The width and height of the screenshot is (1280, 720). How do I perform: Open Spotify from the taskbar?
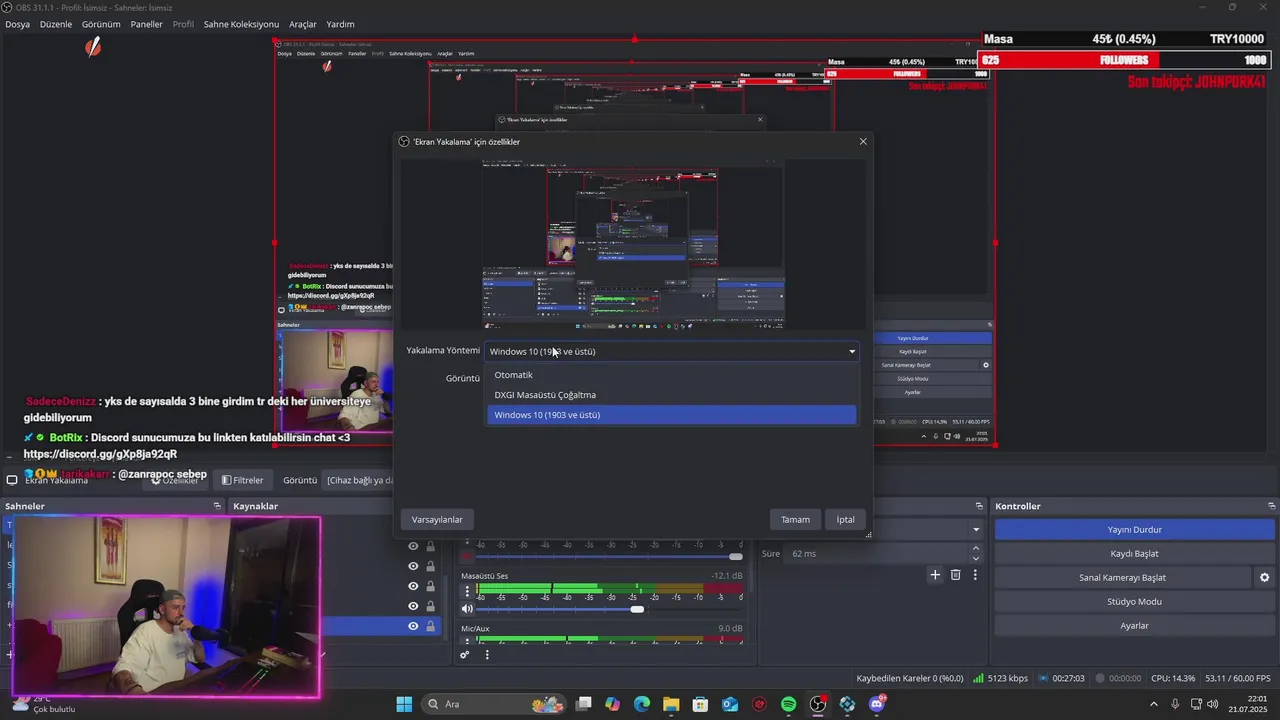(788, 704)
